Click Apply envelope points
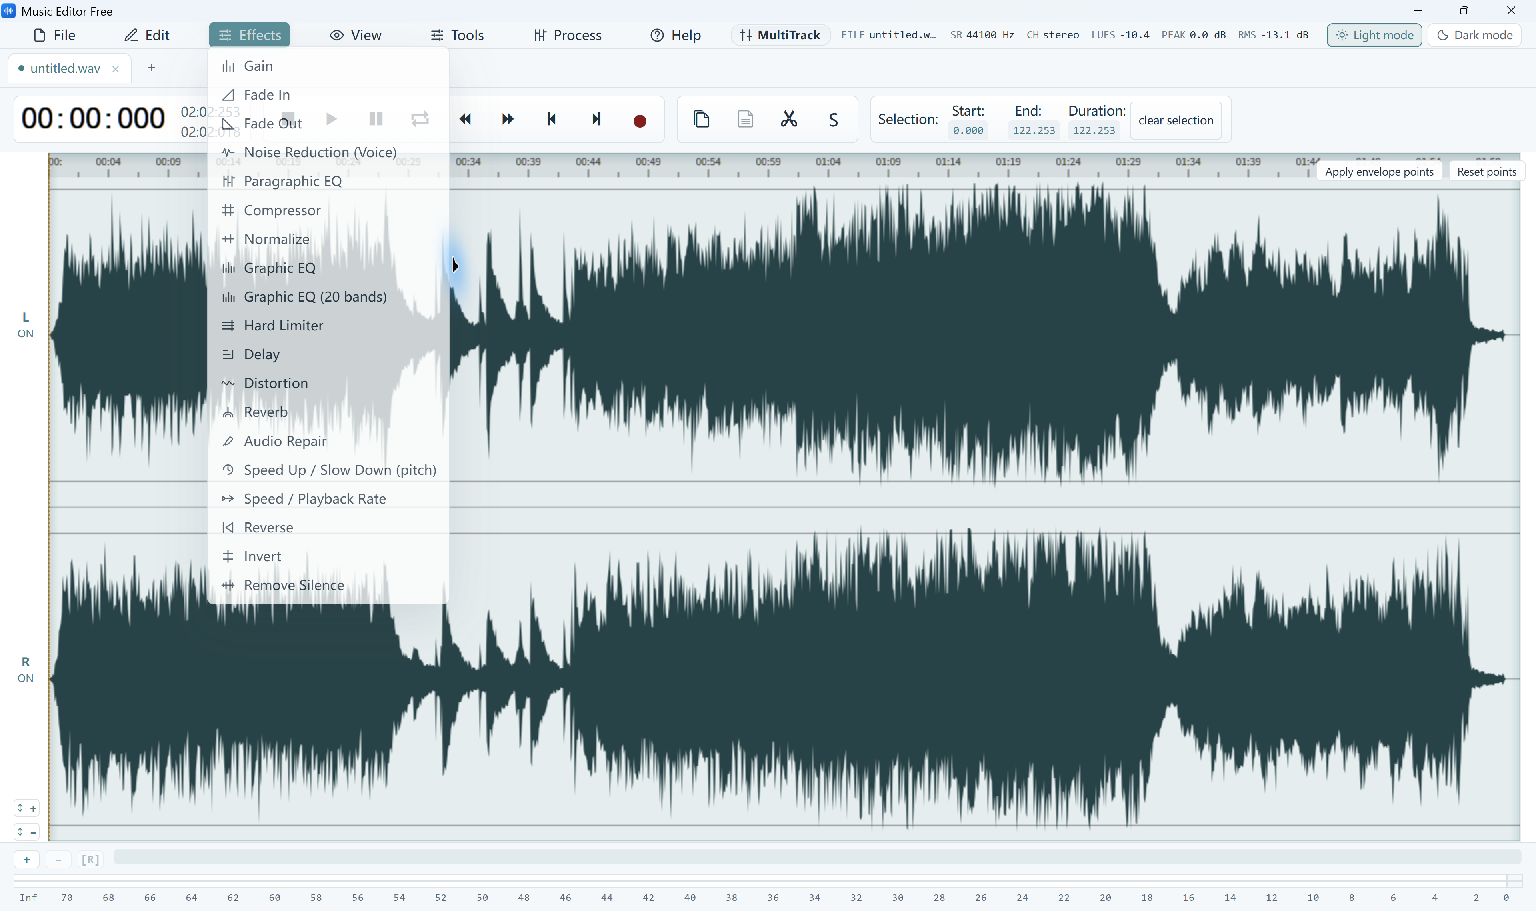The image size is (1536, 912). (1379, 172)
